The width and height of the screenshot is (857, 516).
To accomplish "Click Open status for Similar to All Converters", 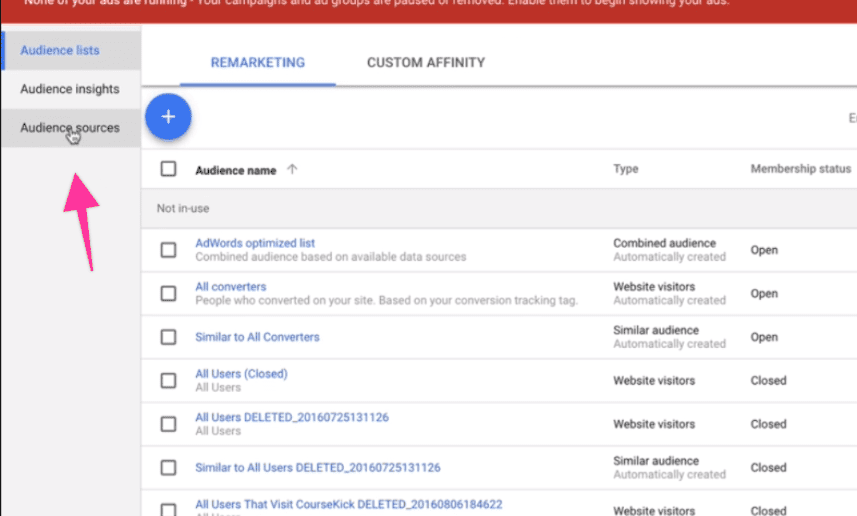I will [x=764, y=337].
